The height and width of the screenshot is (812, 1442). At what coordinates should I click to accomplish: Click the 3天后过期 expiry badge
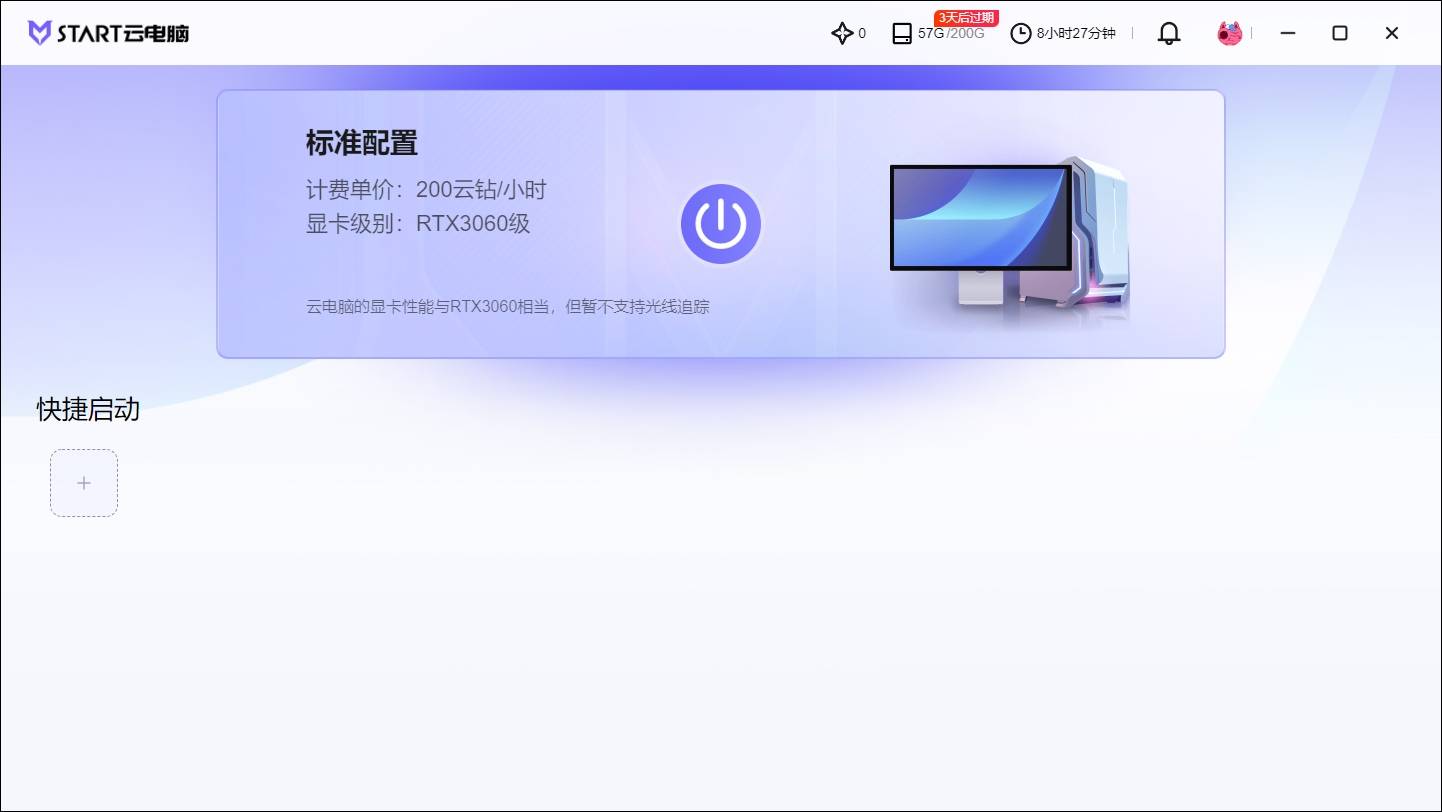pos(966,18)
